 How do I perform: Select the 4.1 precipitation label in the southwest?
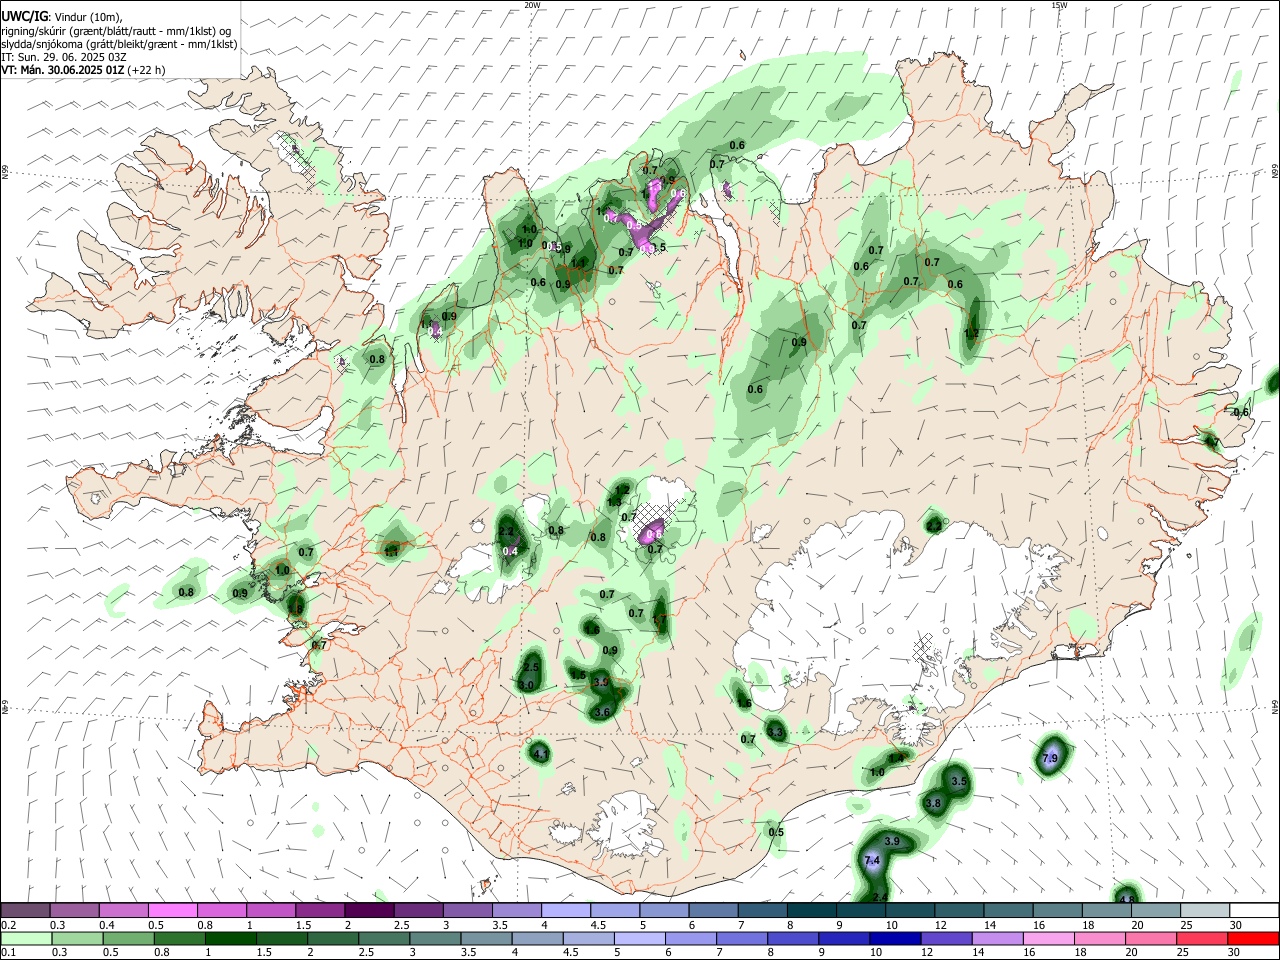[541, 754]
